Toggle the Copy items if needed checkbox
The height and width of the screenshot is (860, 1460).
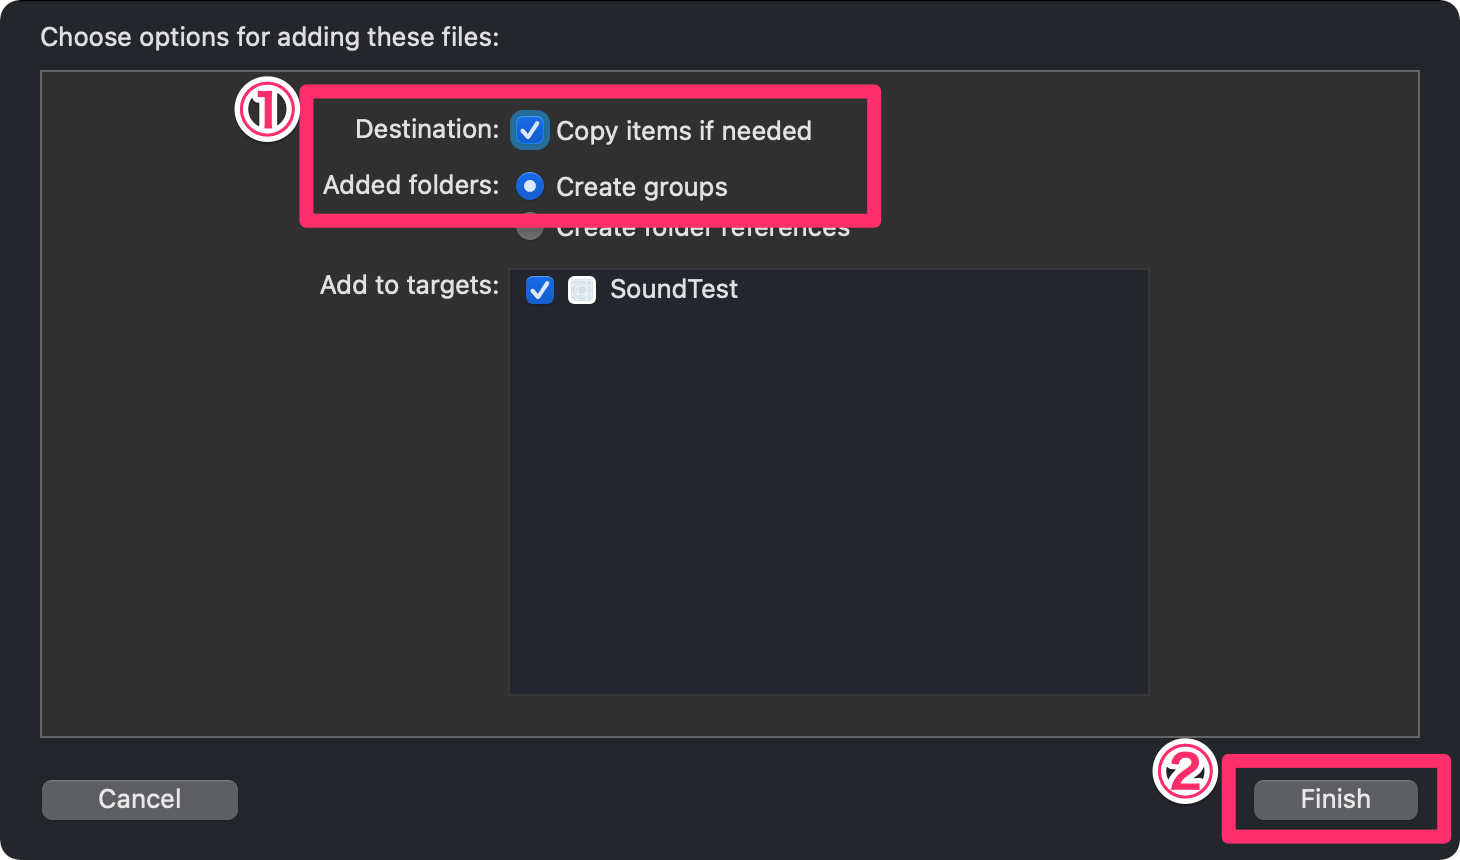[x=530, y=130]
